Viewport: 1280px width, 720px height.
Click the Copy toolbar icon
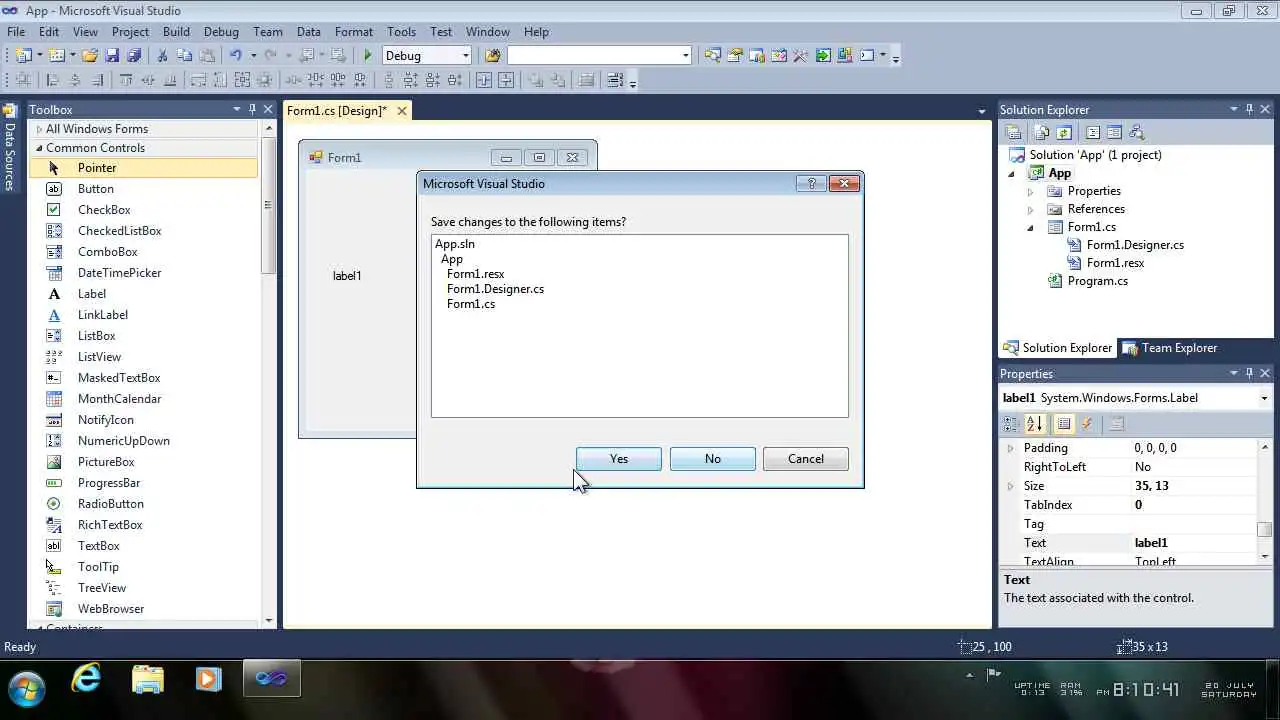[x=184, y=55]
